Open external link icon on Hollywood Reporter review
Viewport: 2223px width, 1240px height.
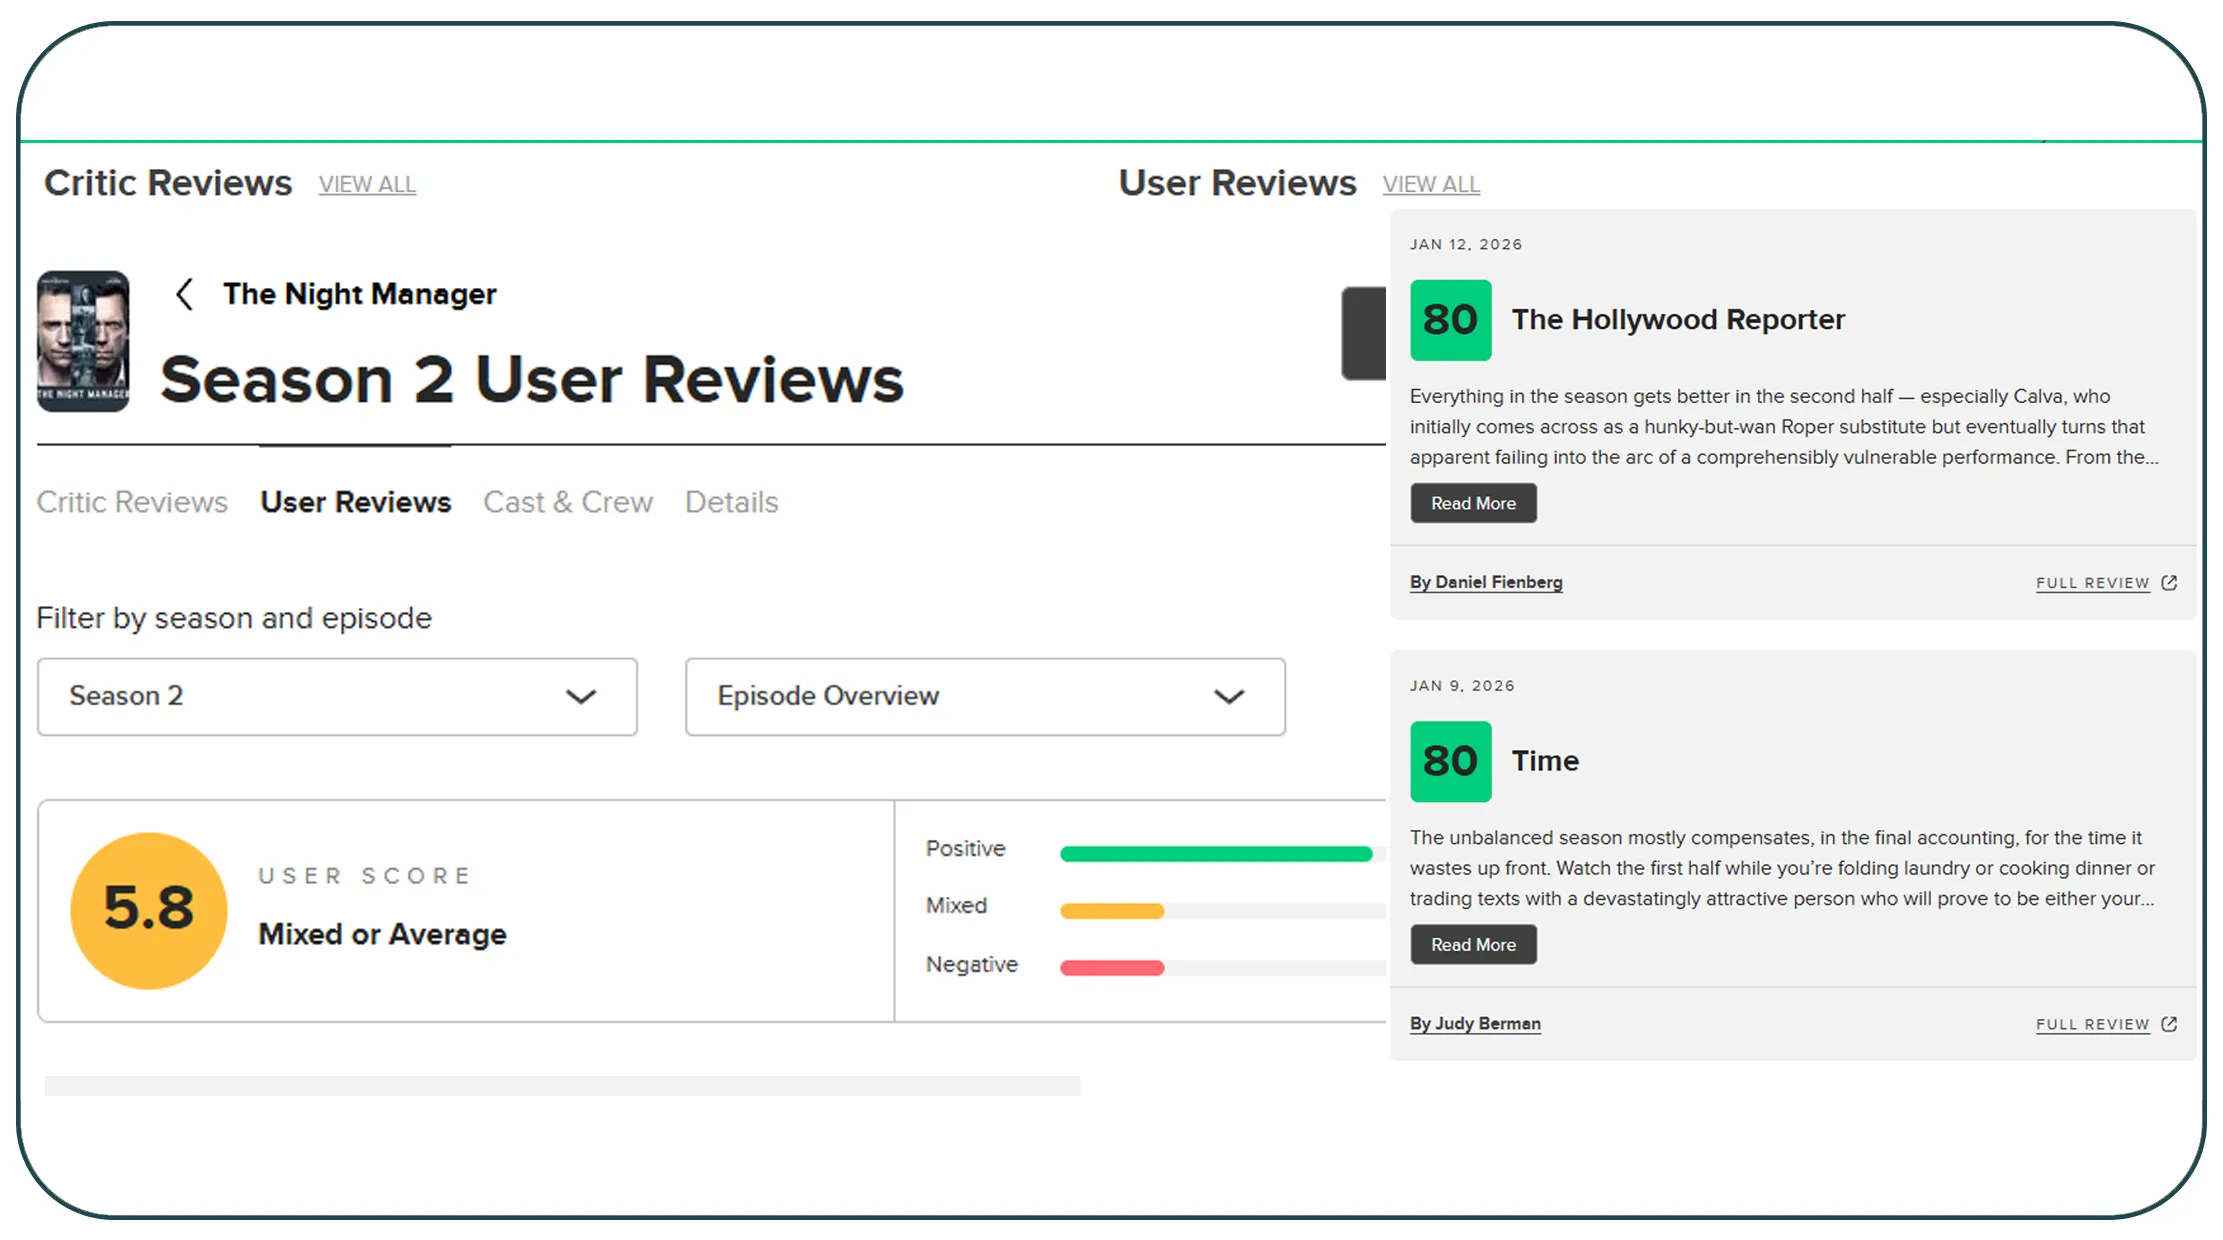point(2169,582)
